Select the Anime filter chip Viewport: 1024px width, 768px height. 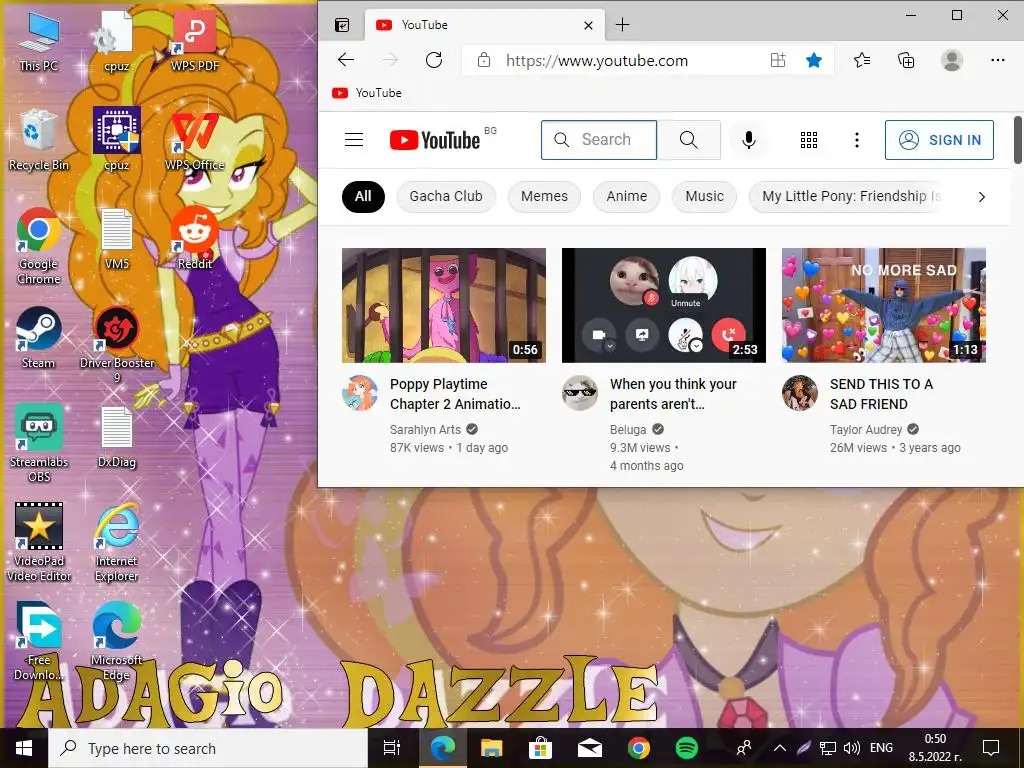click(x=626, y=197)
